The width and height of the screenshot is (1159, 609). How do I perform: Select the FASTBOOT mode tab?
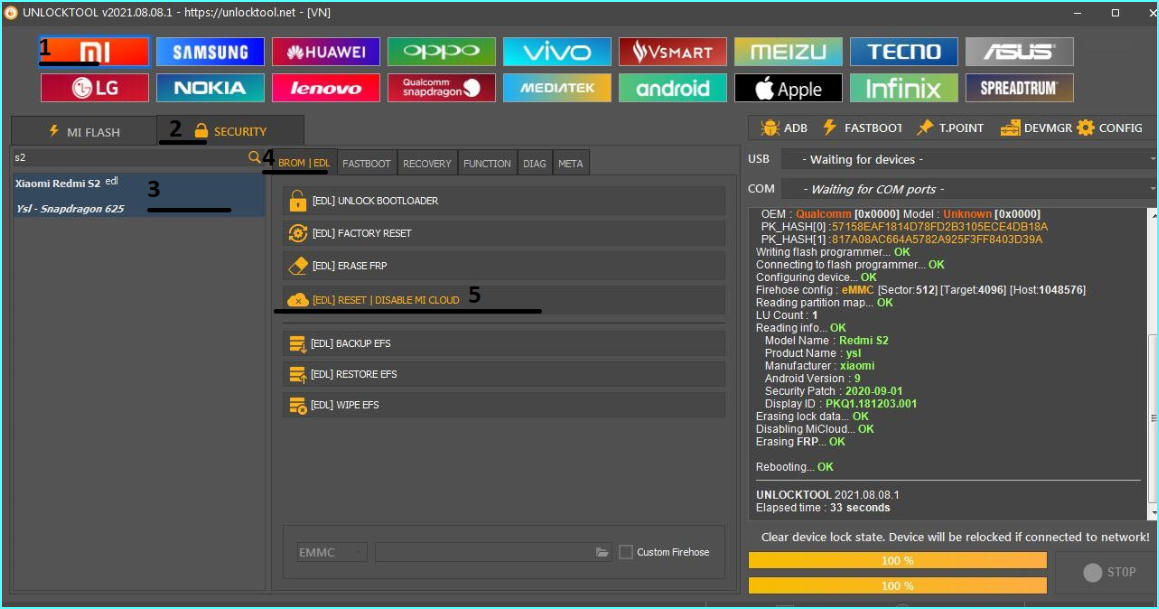(366, 163)
